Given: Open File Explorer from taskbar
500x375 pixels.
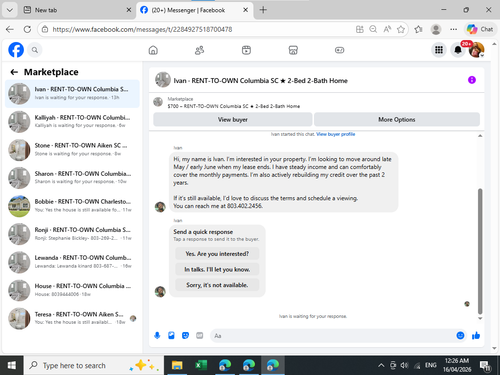Looking at the screenshot, I should pyautogui.click(x=177, y=366).
